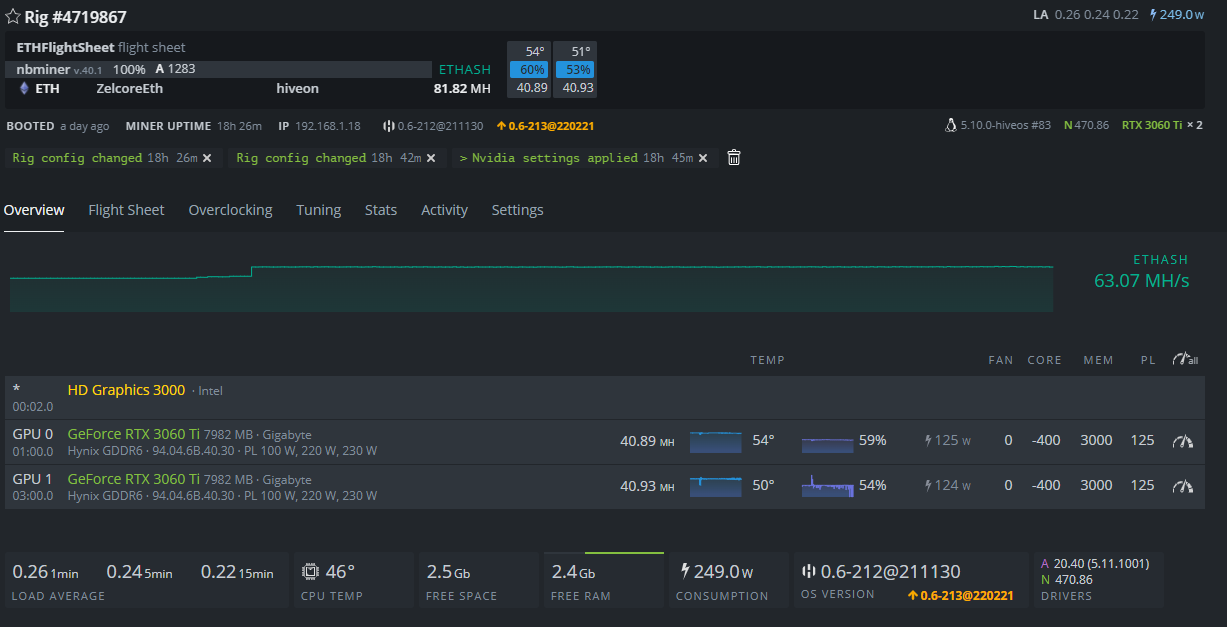Click the ETHASH hashrate history chart
This screenshot has height=627, width=1227.
tap(530, 288)
